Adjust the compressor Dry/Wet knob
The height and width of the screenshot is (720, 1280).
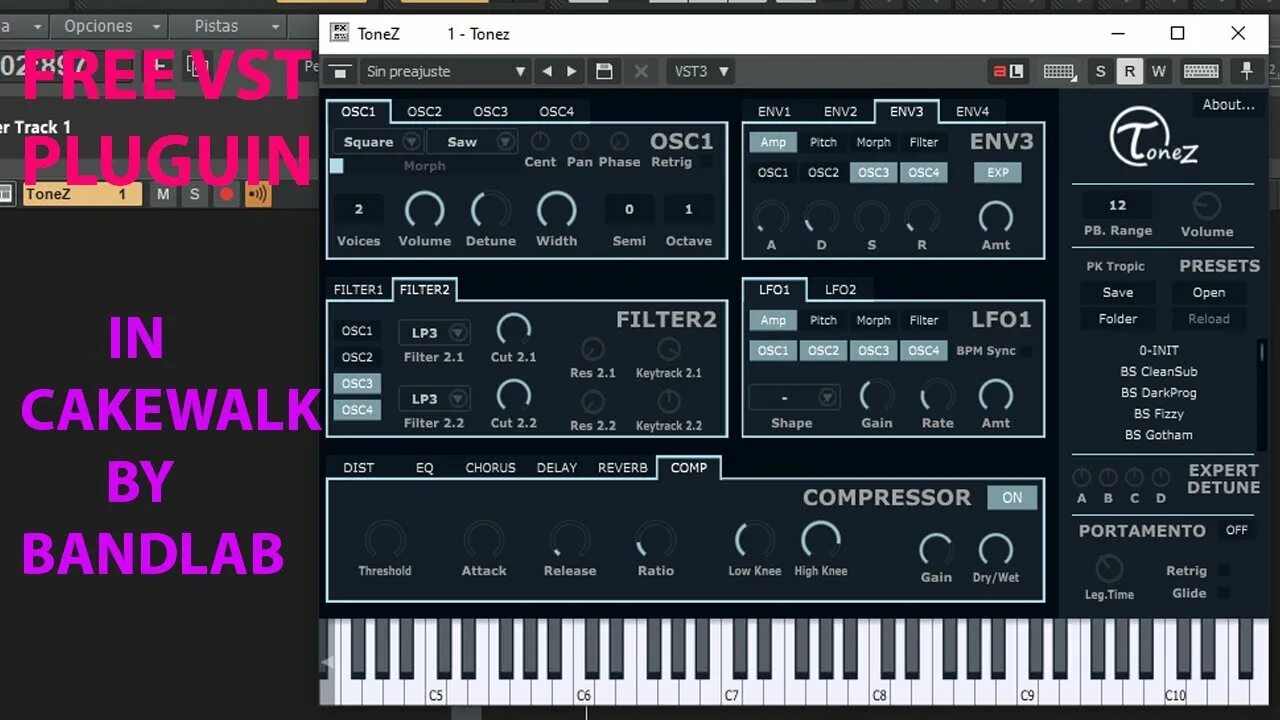click(x=995, y=550)
